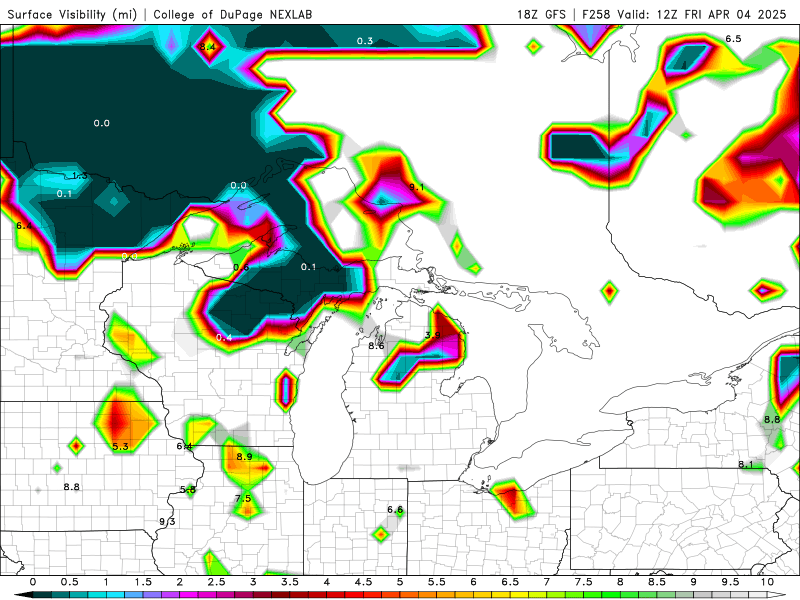
Task: Click the '0' label on the color scale
Action: [33, 582]
